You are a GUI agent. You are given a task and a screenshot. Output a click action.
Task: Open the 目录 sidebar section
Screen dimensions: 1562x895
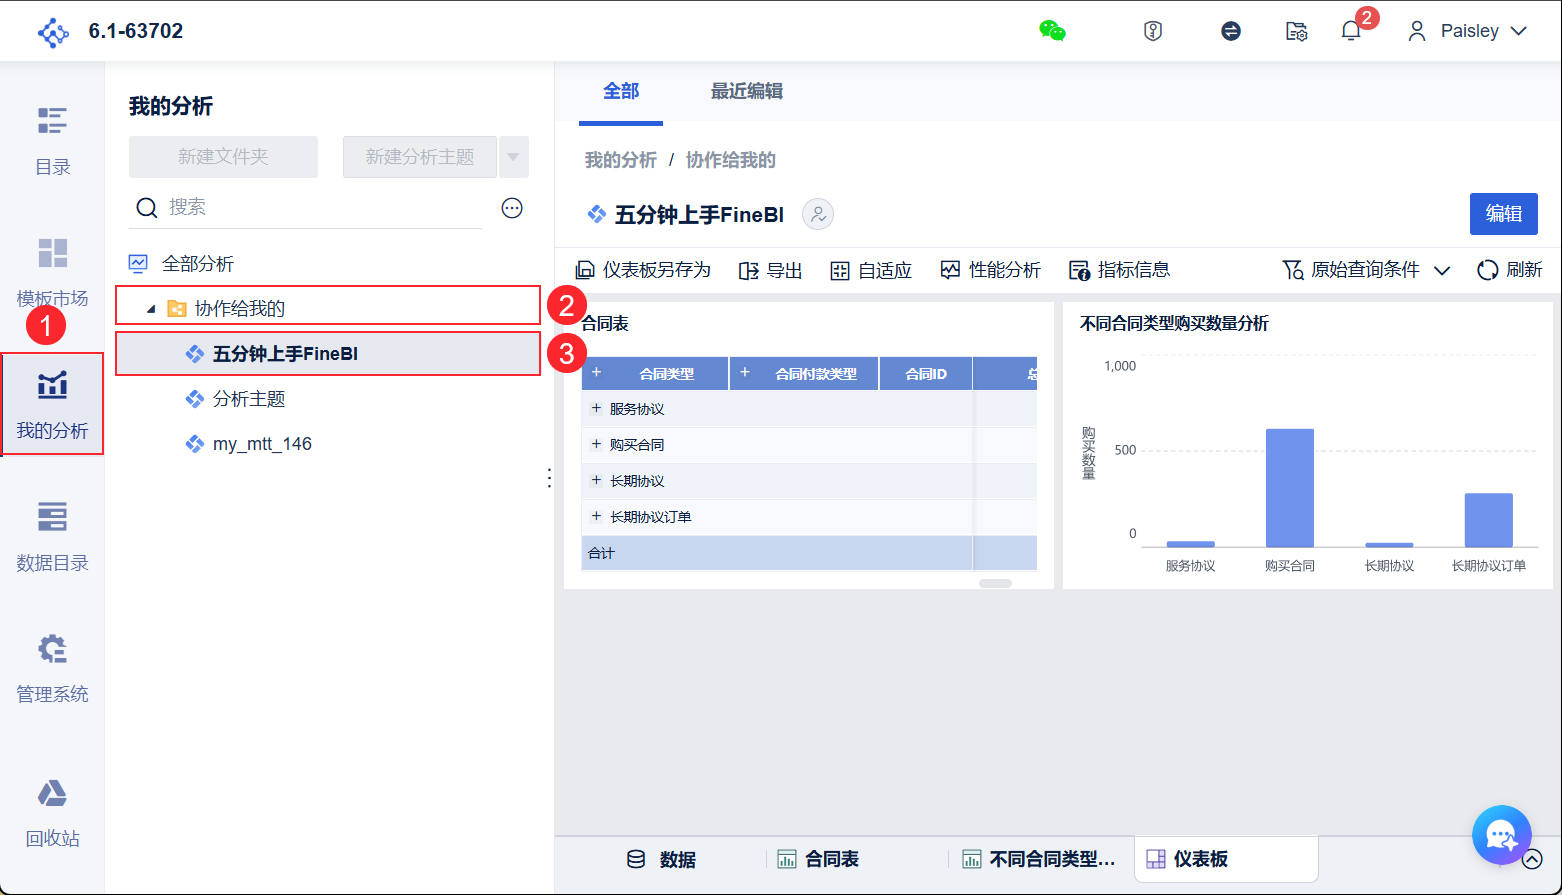coord(52,140)
